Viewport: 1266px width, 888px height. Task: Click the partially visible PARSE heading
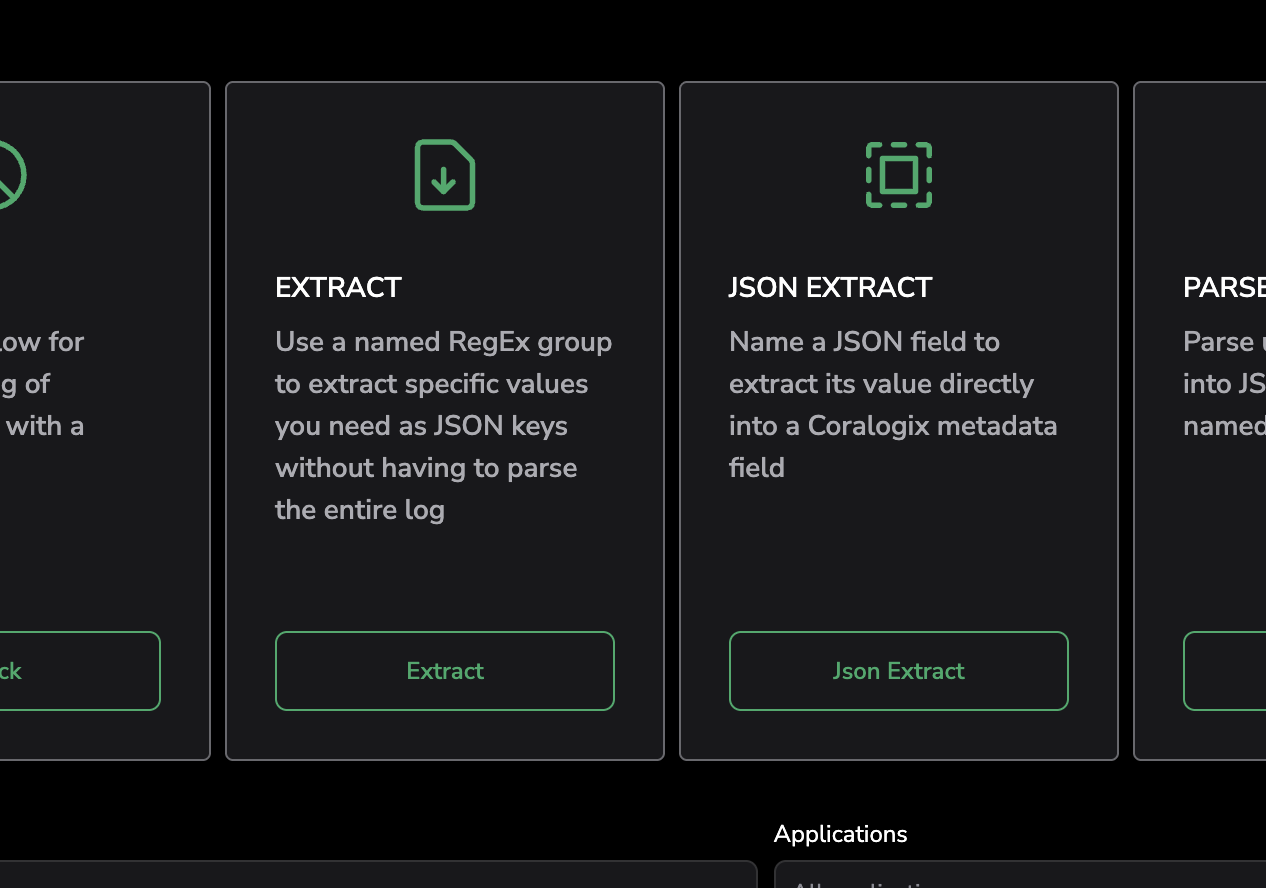coord(1224,288)
